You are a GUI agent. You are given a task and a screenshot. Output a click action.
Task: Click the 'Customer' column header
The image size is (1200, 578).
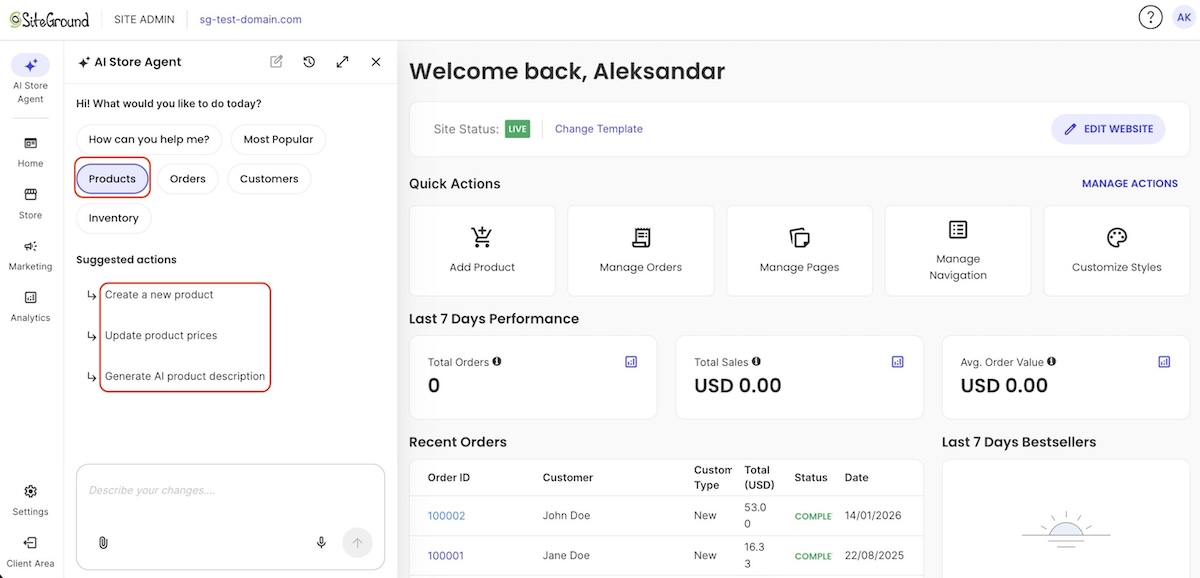pos(568,478)
